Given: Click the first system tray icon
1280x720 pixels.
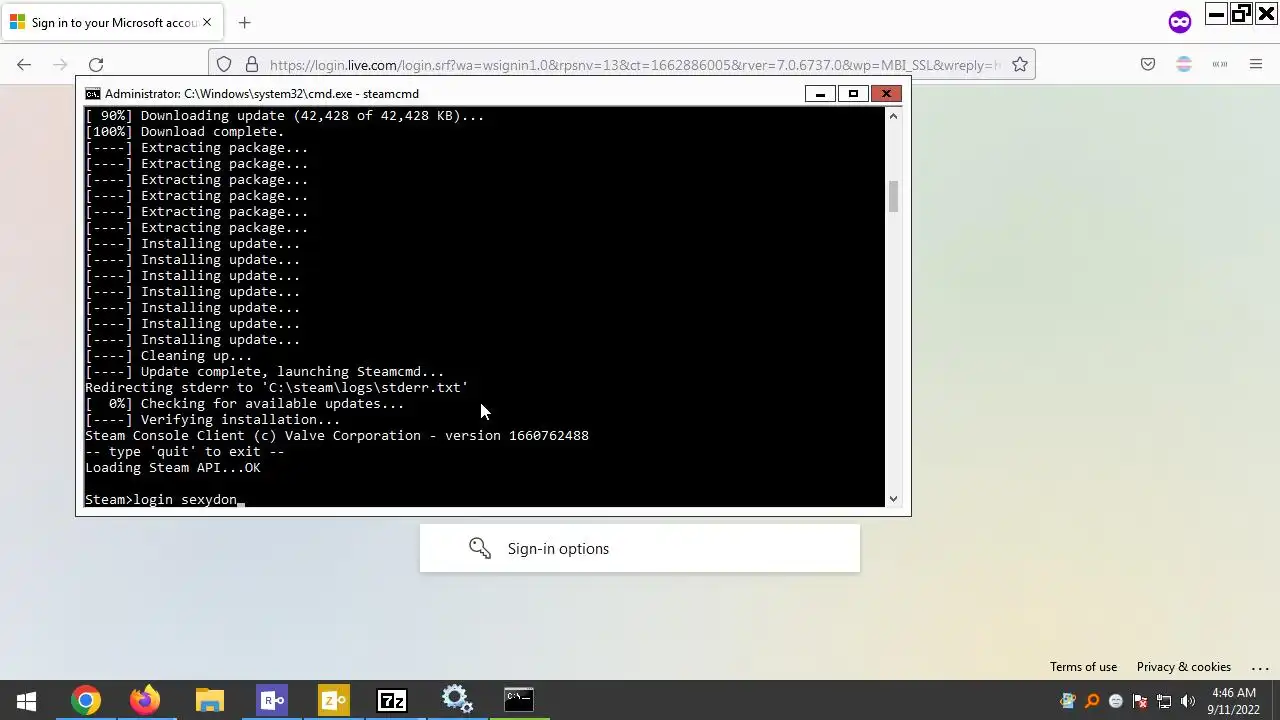Looking at the screenshot, I should click(1068, 701).
